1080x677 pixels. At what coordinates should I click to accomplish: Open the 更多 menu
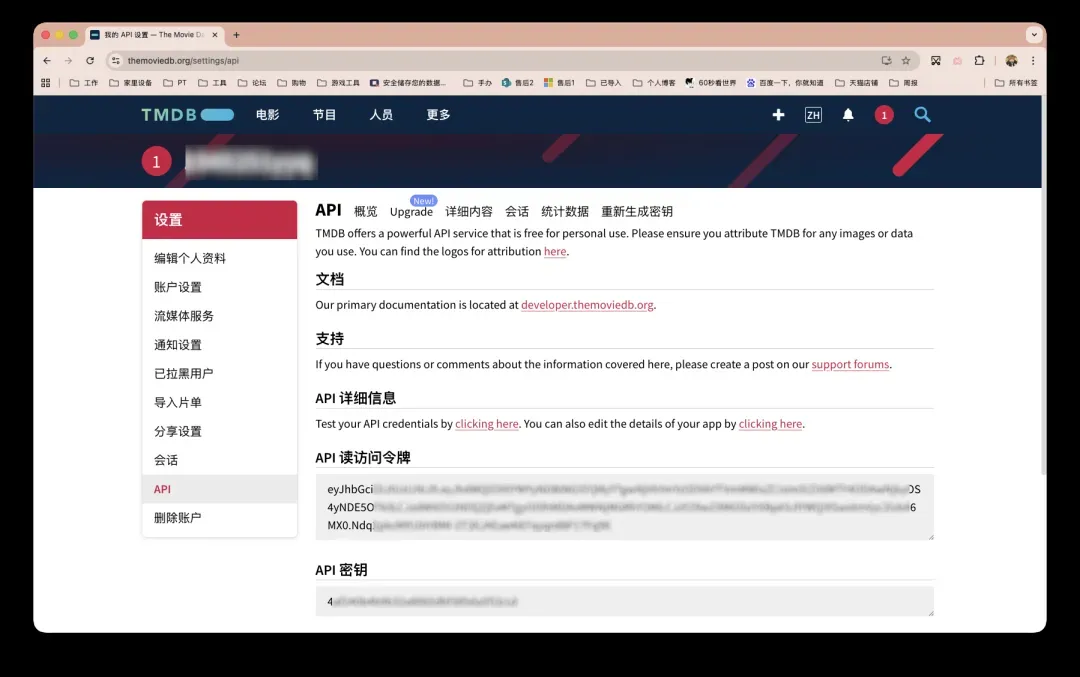click(x=438, y=115)
